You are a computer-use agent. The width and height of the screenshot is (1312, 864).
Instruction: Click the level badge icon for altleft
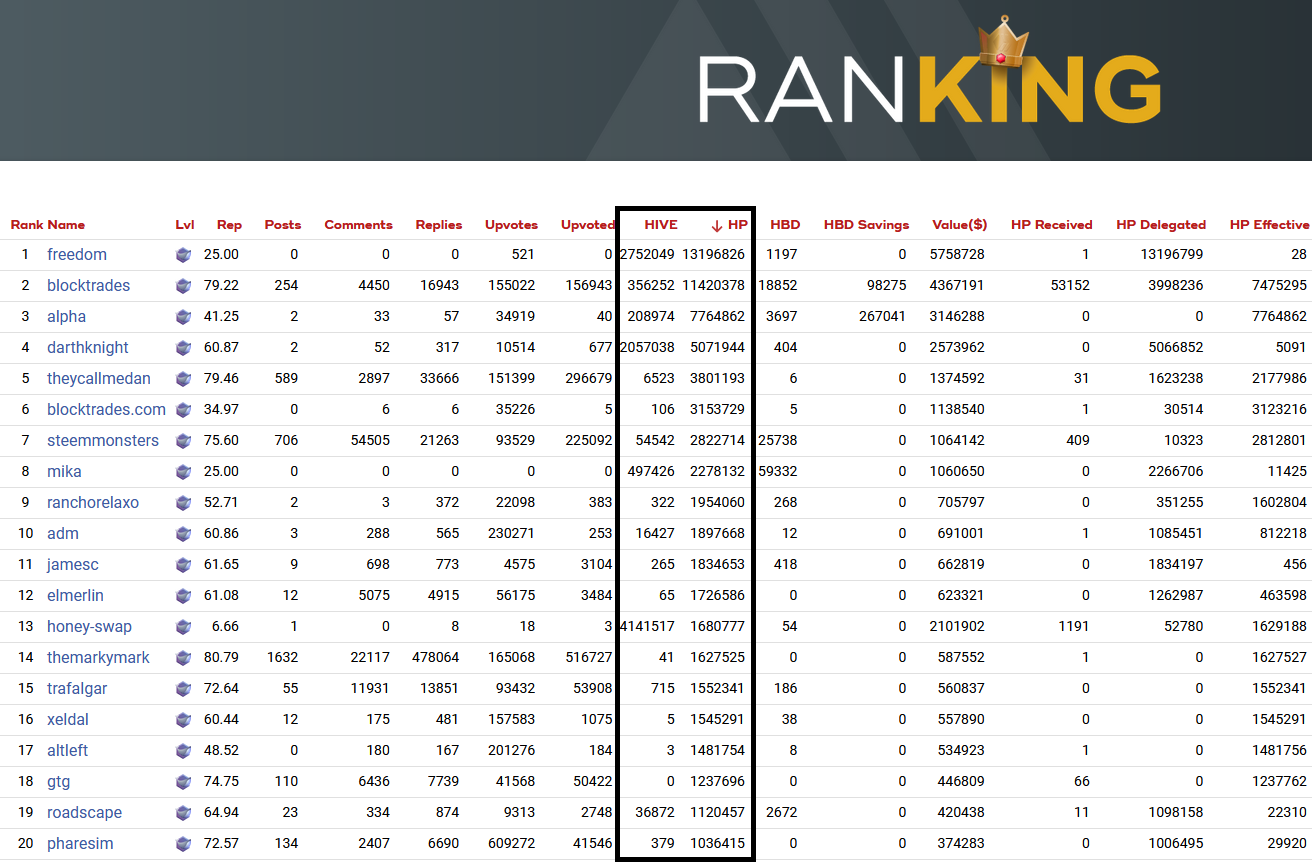pos(183,751)
